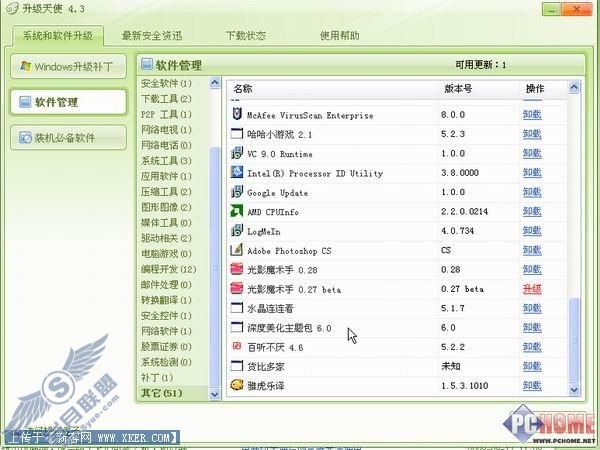The image size is (600, 450).
Task: Click the 升级天使 title bar logo
Action: click(x=13, y=8)
